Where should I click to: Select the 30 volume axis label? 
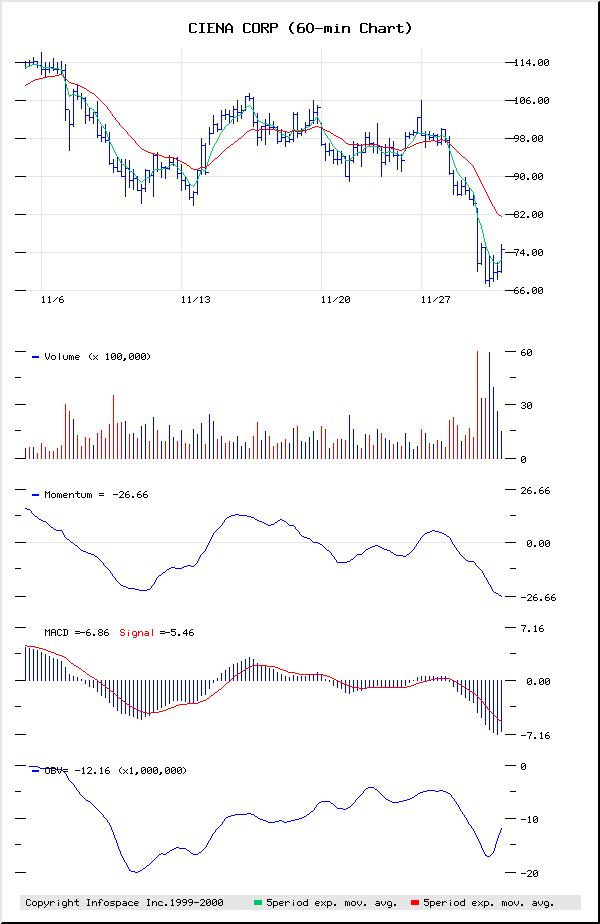pos(526,406)
